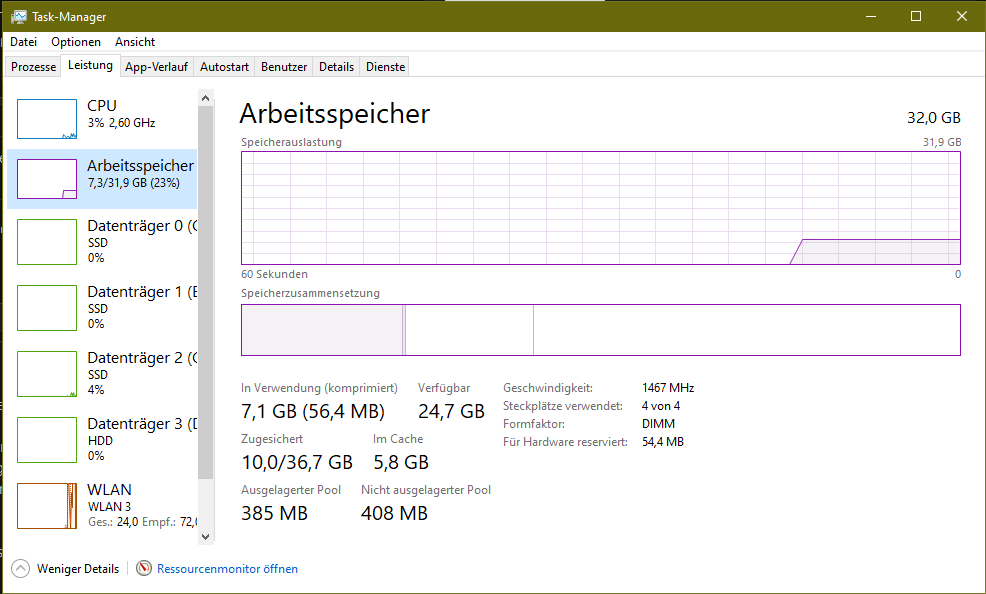986x594 pixels.
Task: Open the Datenträger 1 SSD graph
Action: point(47,308)
